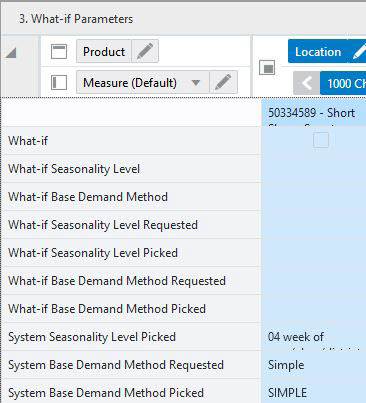
Task: Select System Base Demand Method Requested row
Action: [132, 365]
